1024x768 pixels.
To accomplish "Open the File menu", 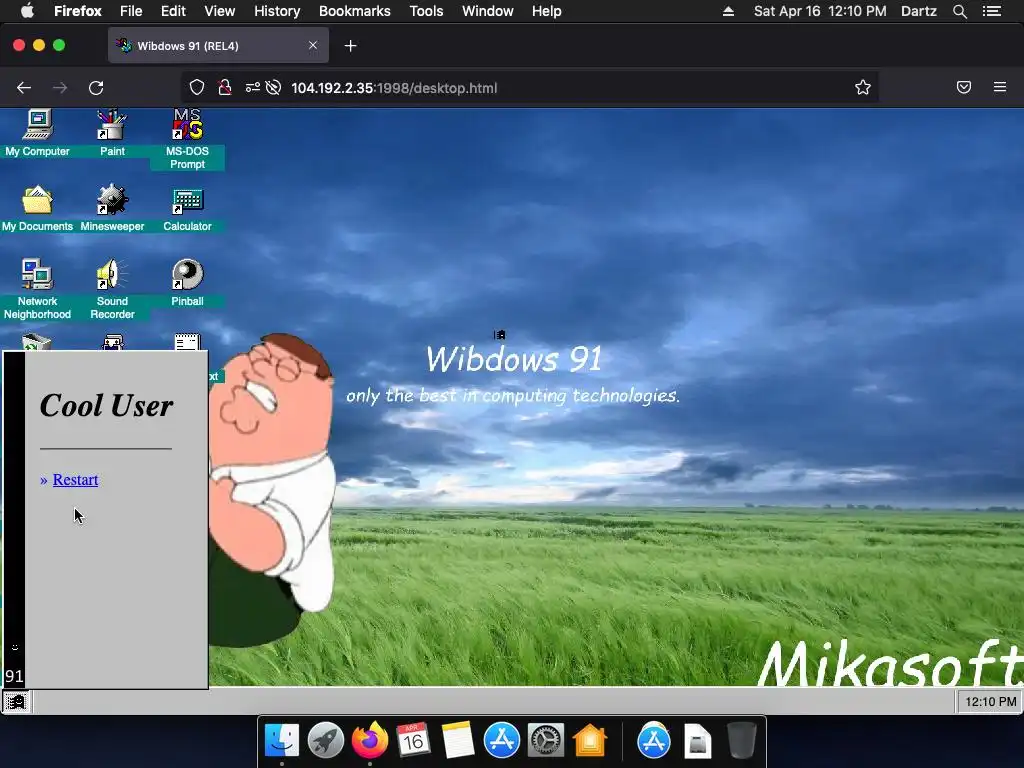I will click(x=131, y=11).
